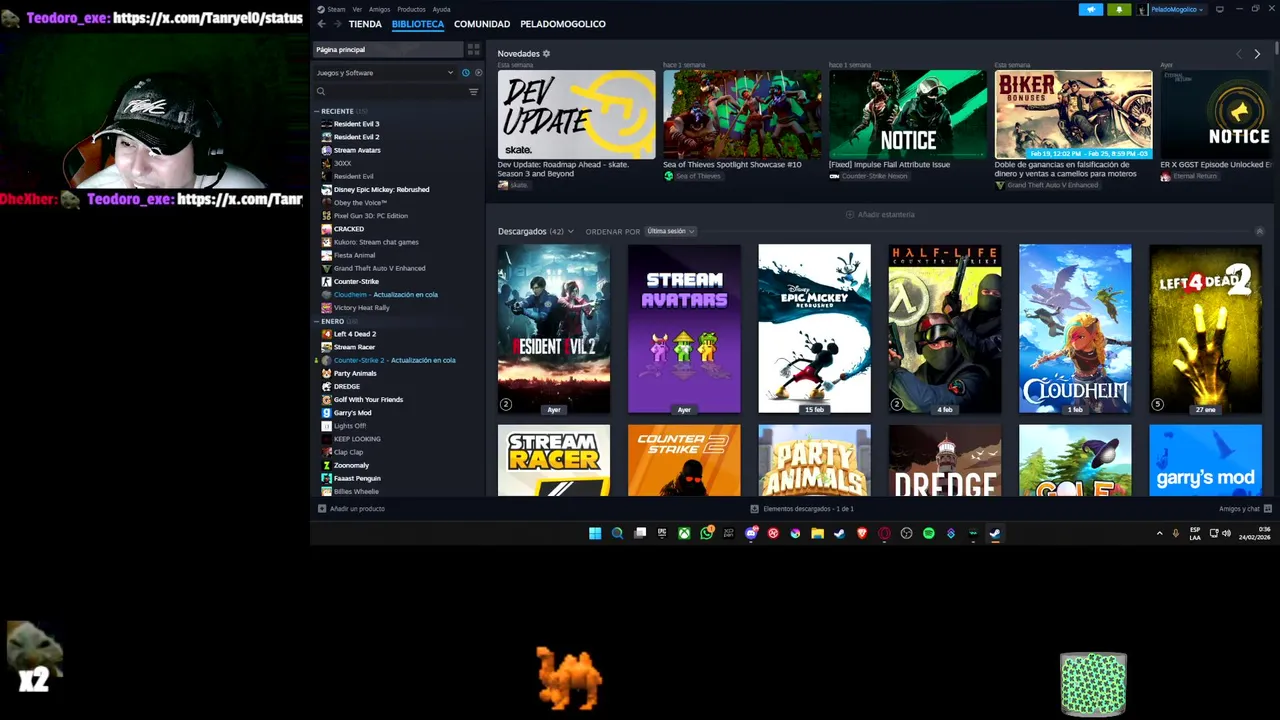Open the Juegos y Software dropdown

385,73
